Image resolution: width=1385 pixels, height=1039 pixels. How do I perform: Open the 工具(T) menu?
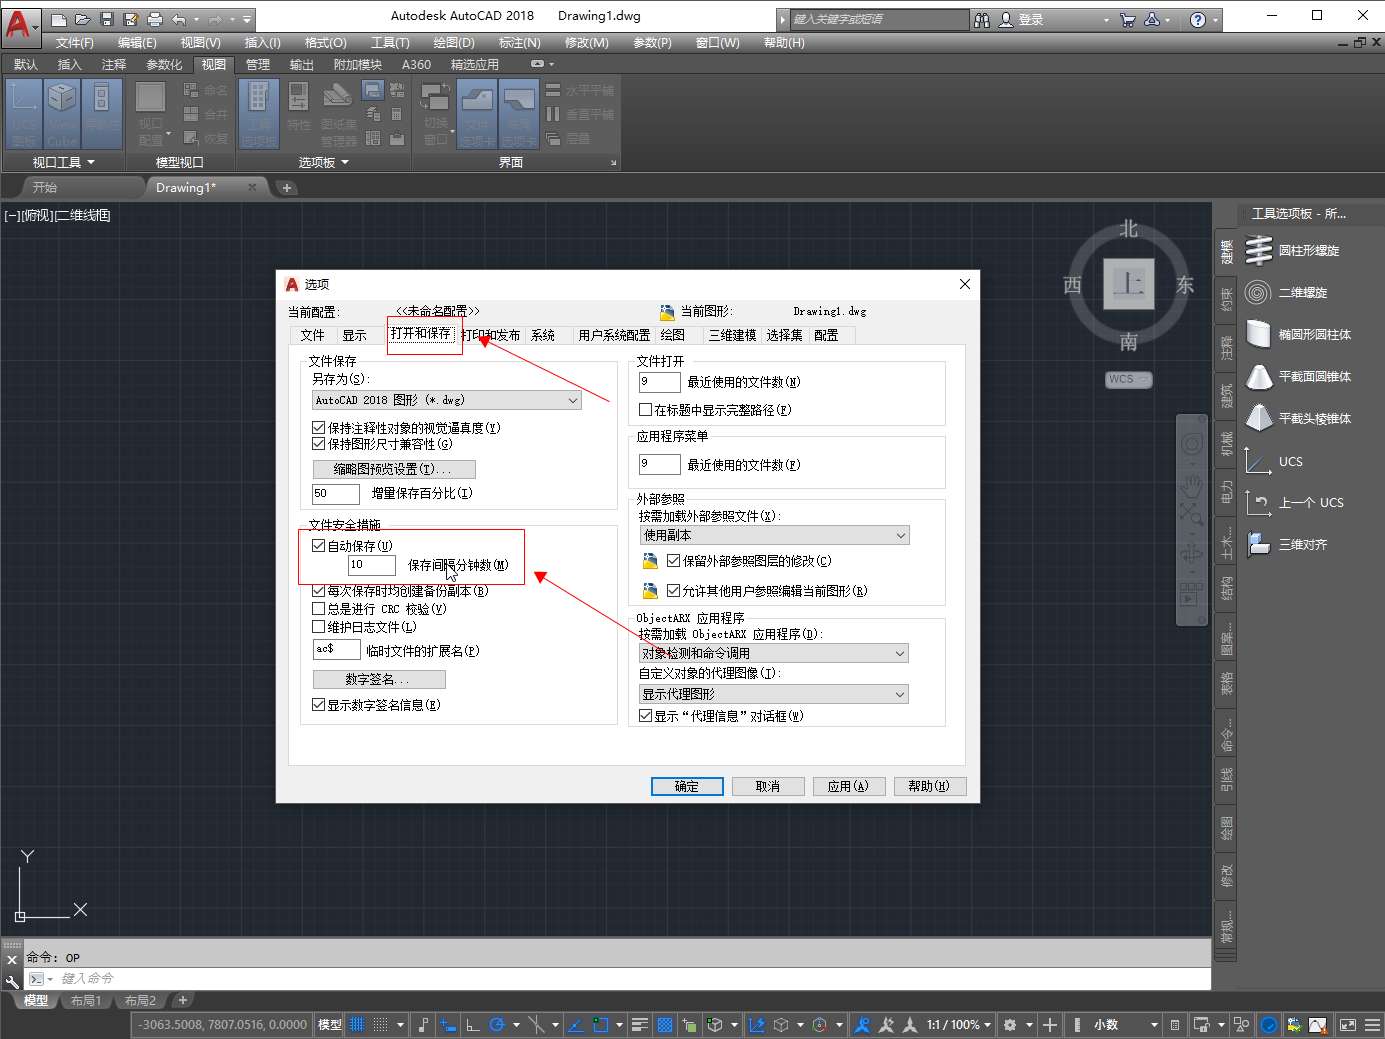coord(390,43)
